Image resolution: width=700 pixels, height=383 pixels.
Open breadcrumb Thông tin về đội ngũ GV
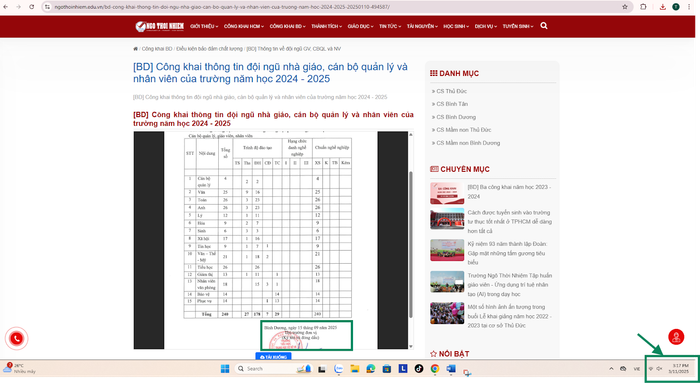tap(294, 49)
